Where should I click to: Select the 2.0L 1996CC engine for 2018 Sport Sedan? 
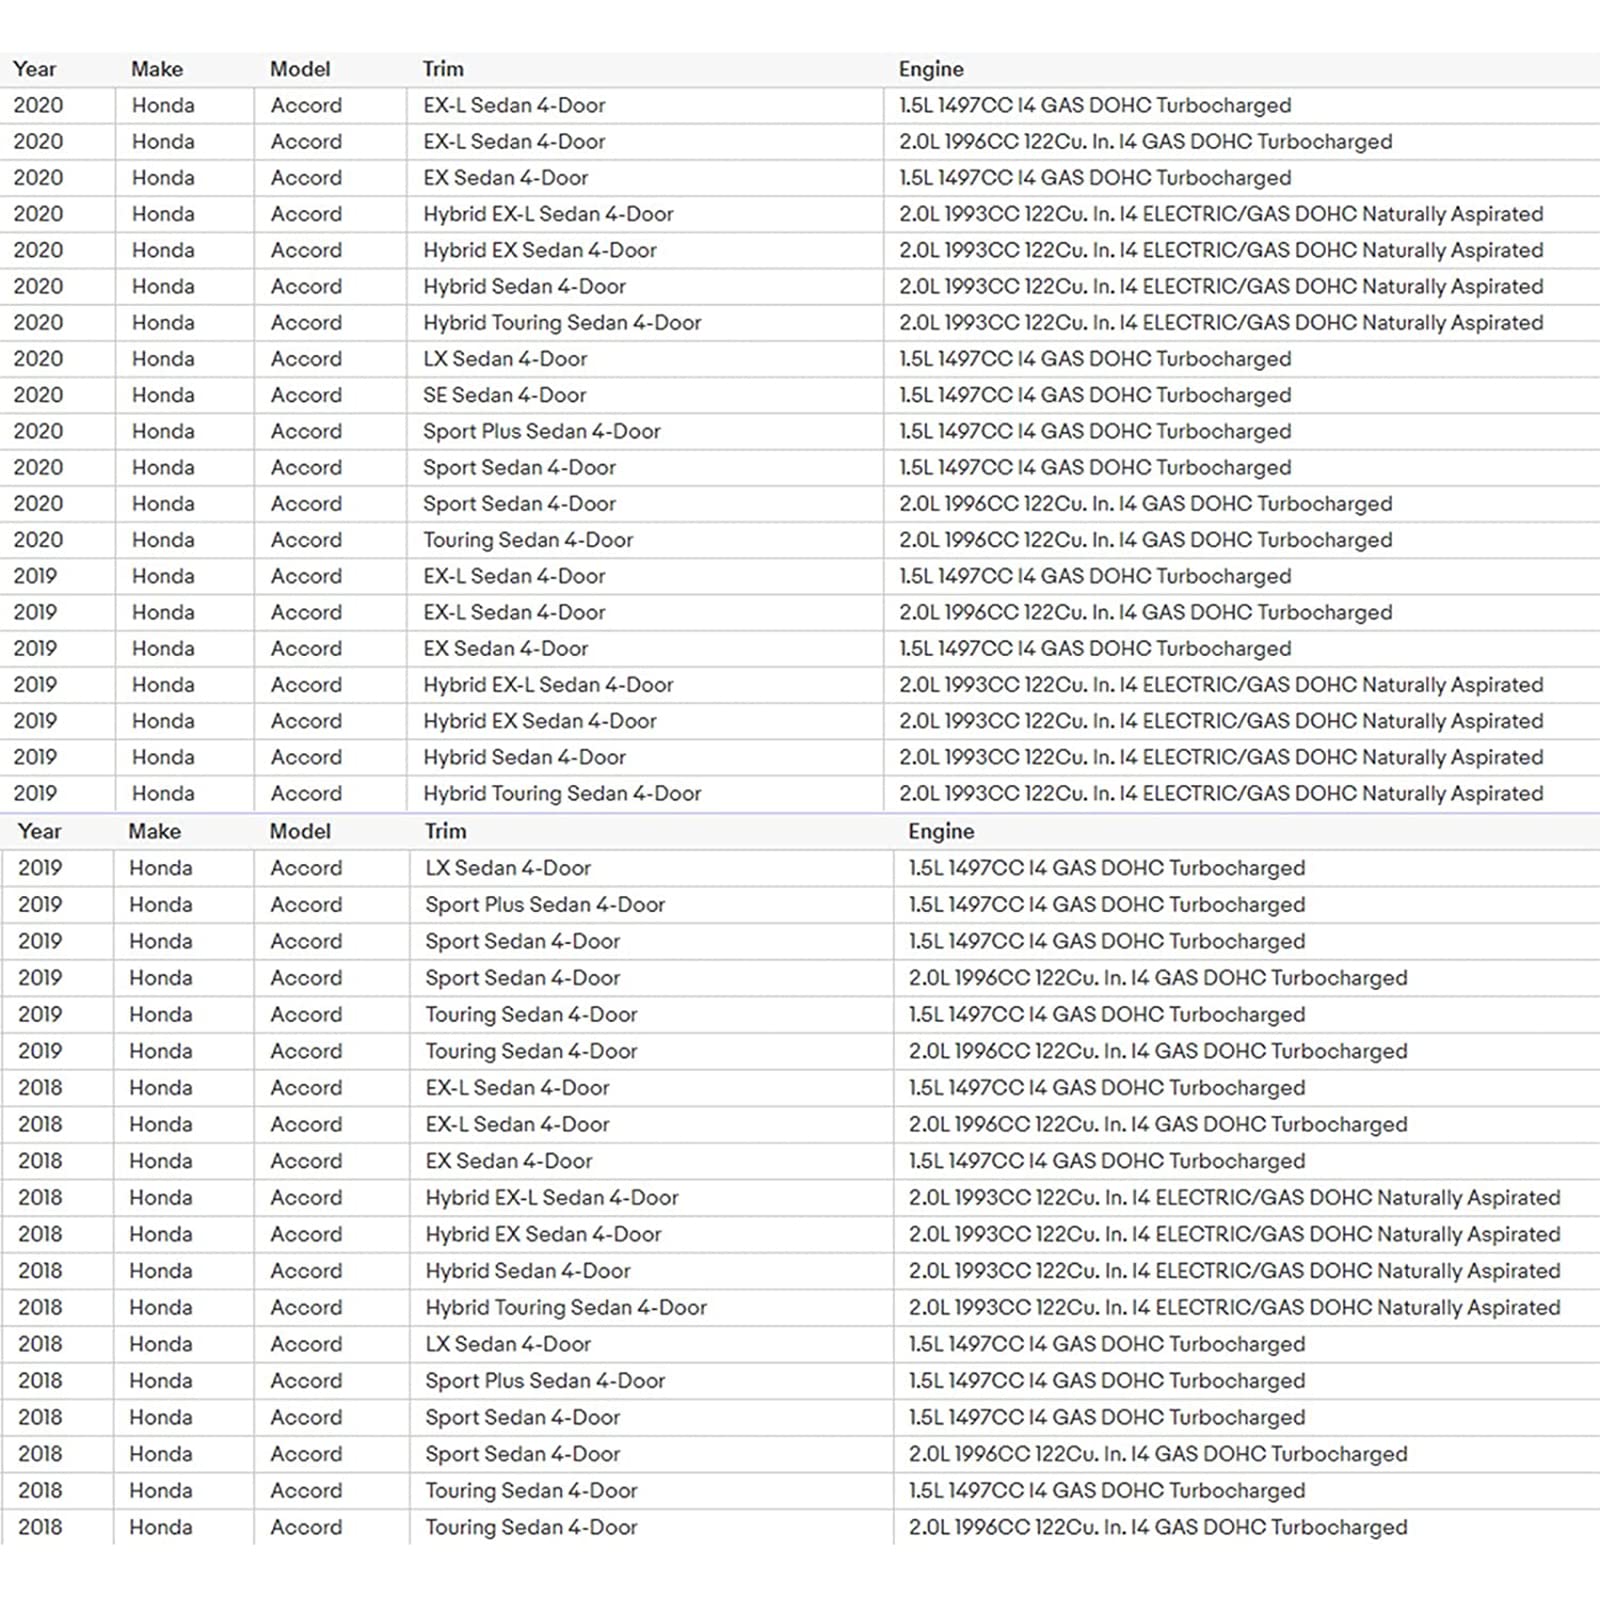(x=1247, y=1454)
